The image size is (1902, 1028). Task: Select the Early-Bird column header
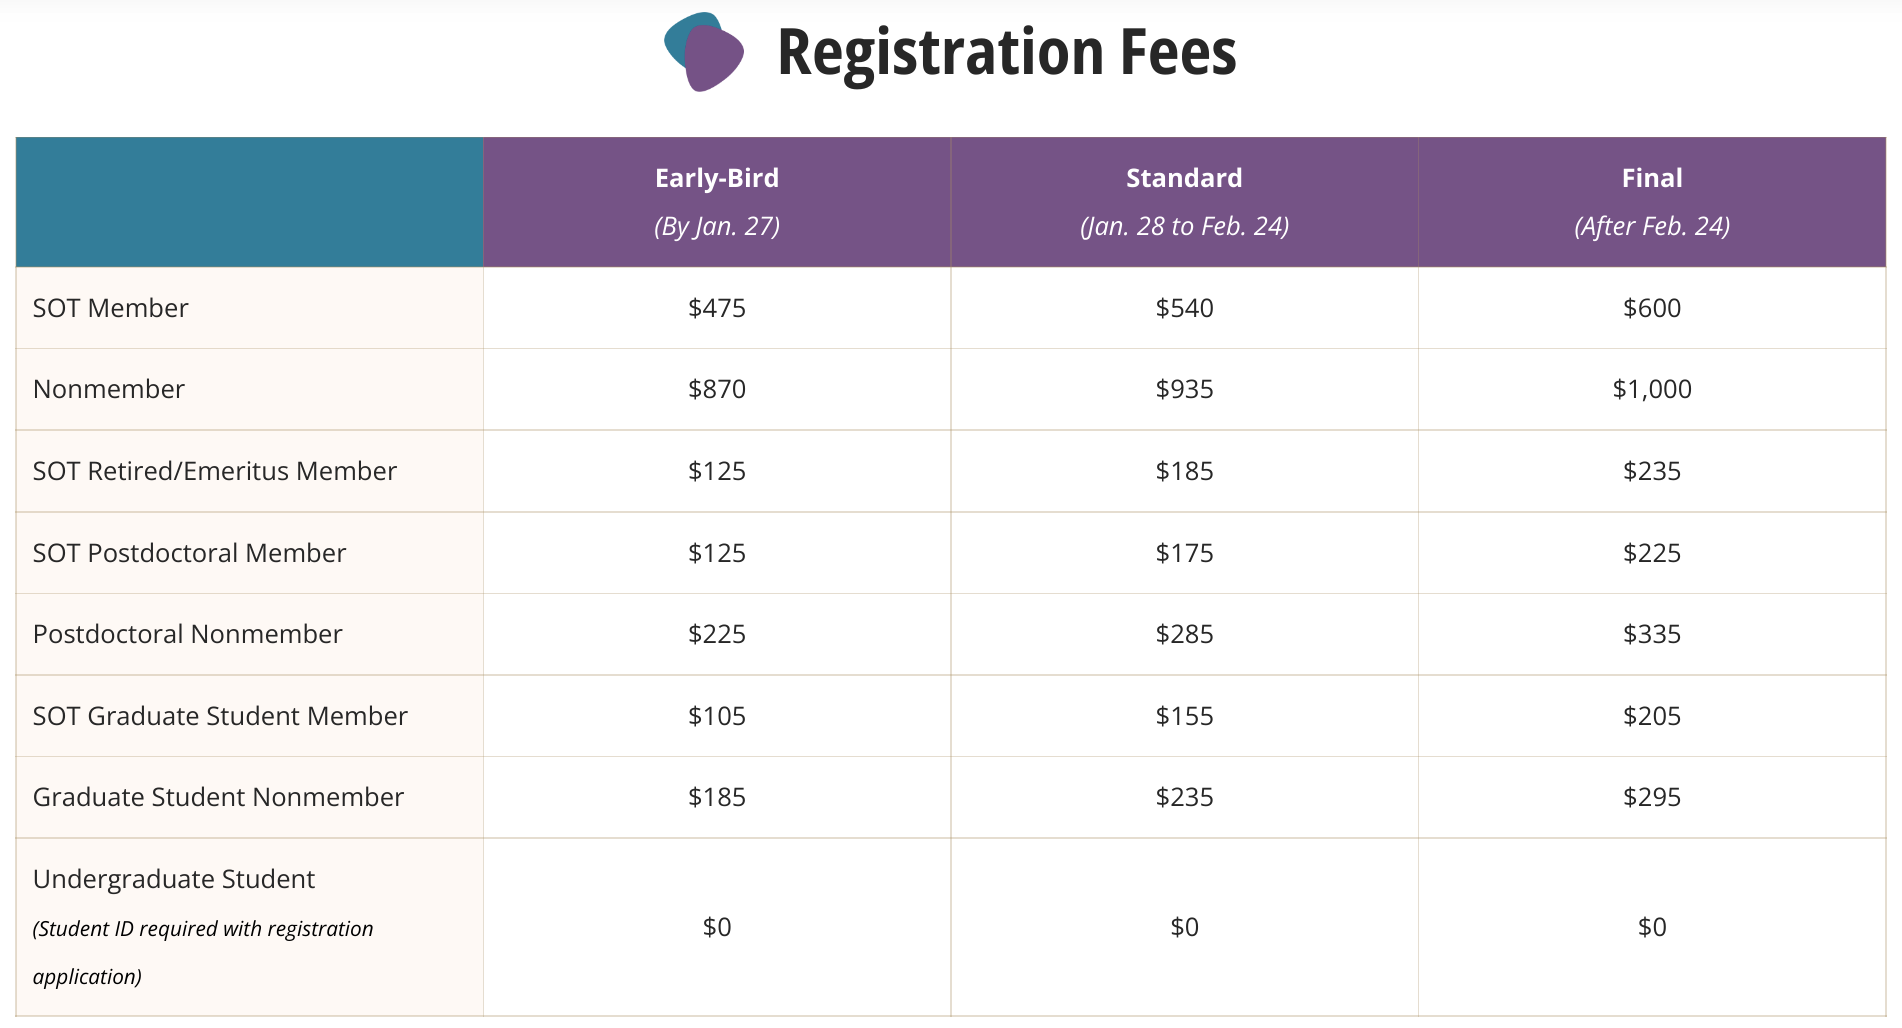(x=717, y=202)
